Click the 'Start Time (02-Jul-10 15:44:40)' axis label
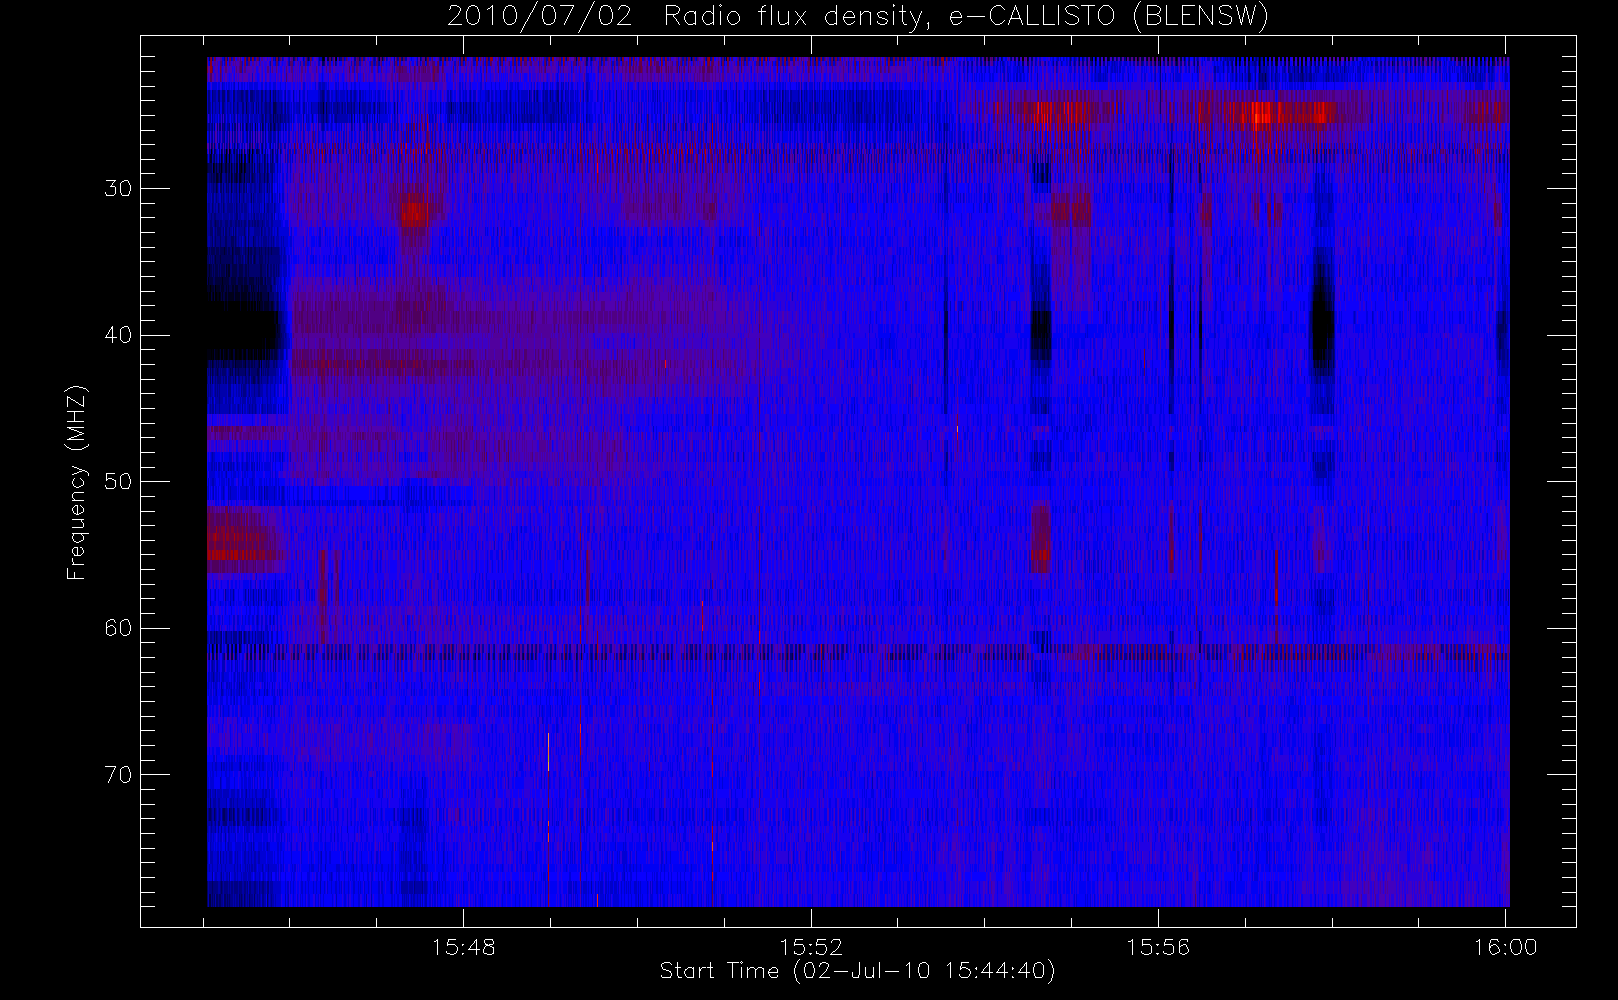 click(858, 971)
